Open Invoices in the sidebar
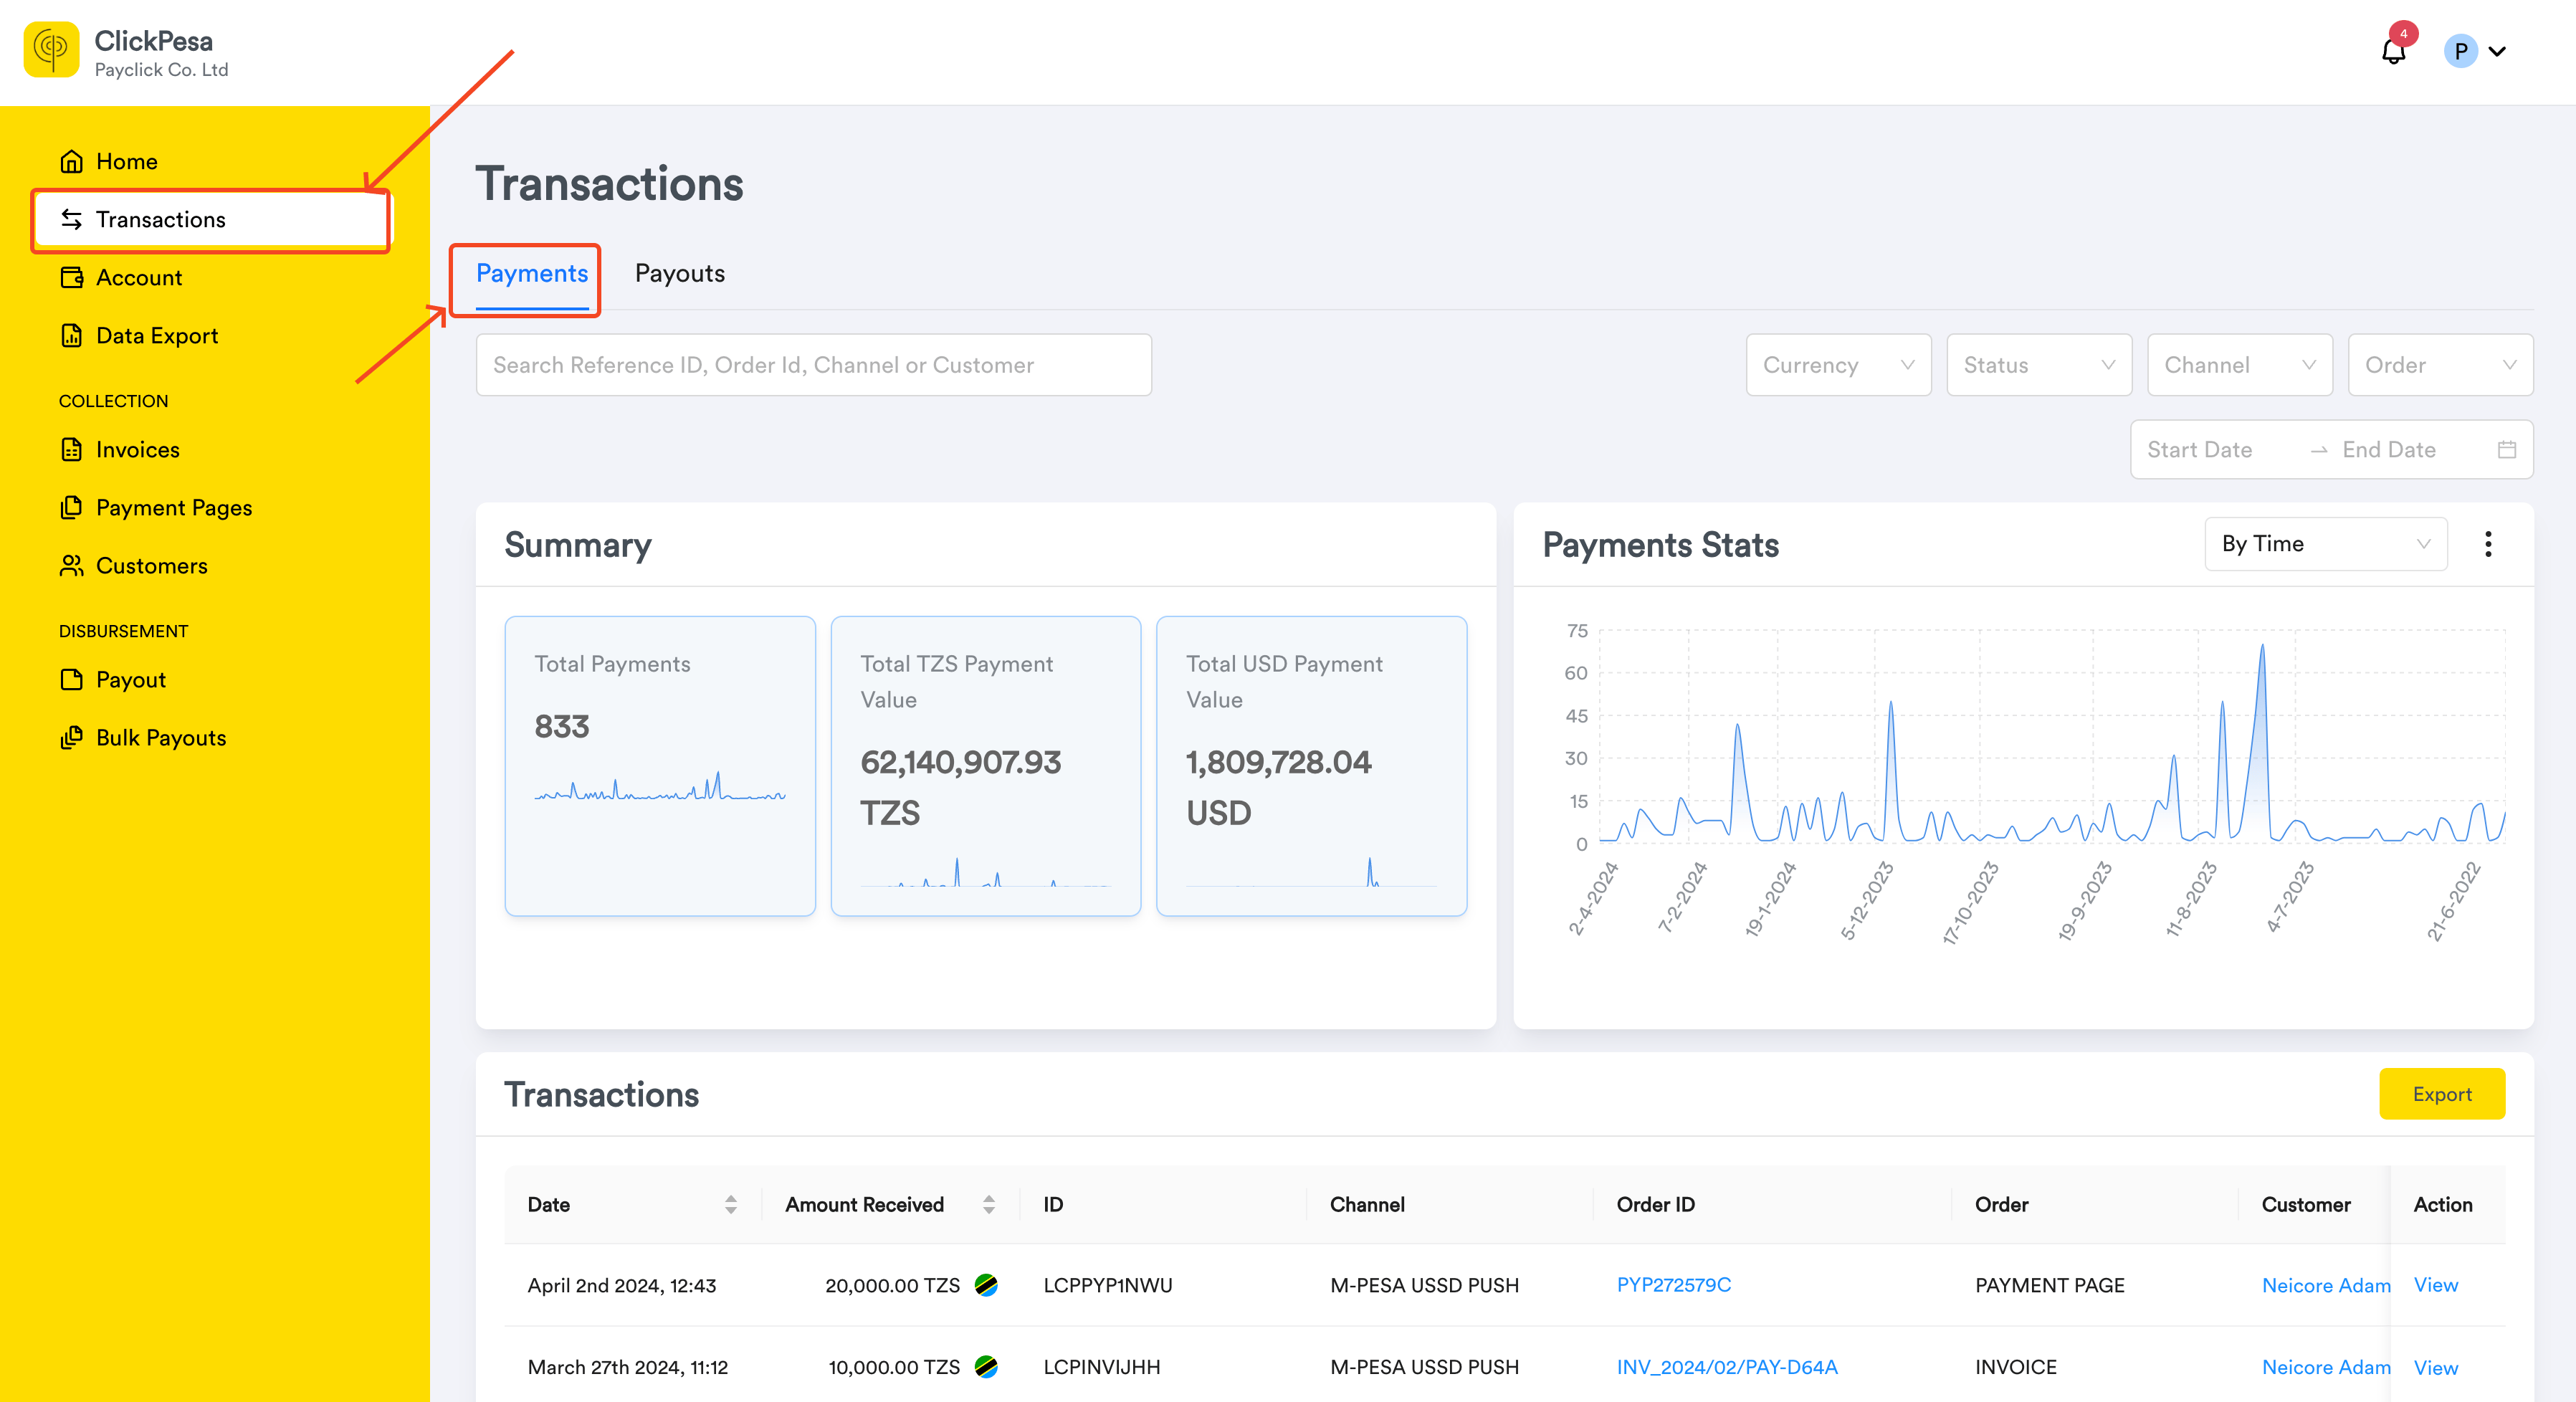Viewport: 2576px width, 1402px height. click(x=138, y=450)
